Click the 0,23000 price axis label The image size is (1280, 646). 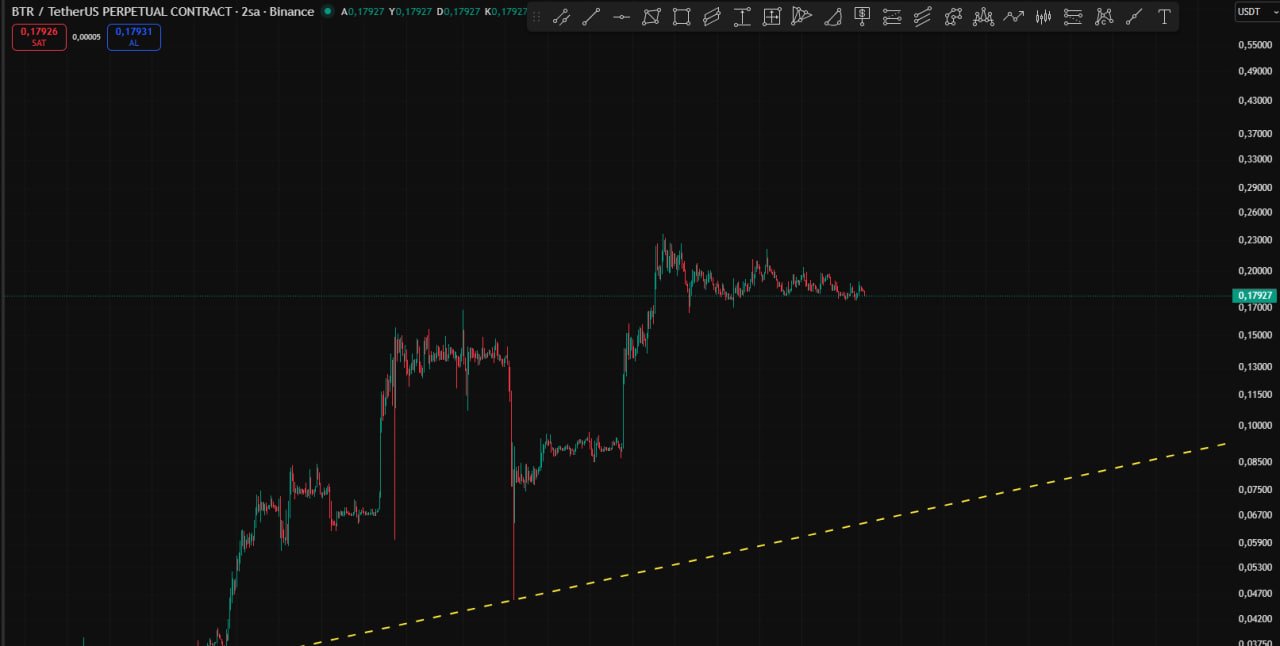[1255, 240]
